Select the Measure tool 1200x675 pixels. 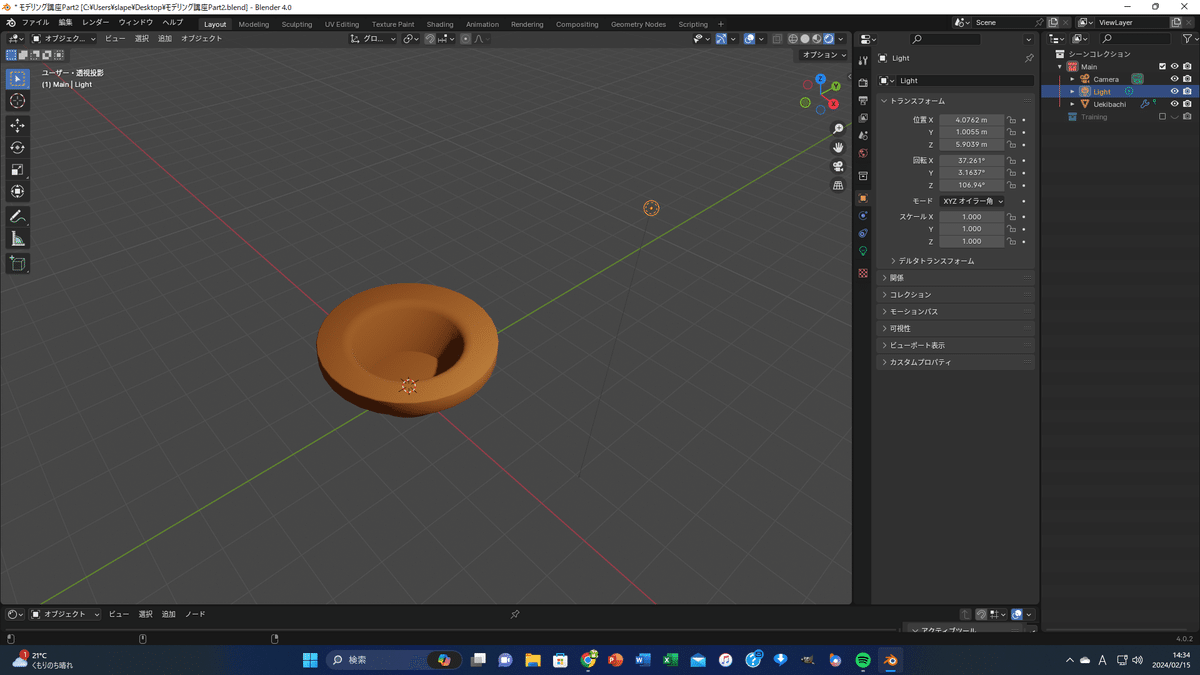(17, 239)
